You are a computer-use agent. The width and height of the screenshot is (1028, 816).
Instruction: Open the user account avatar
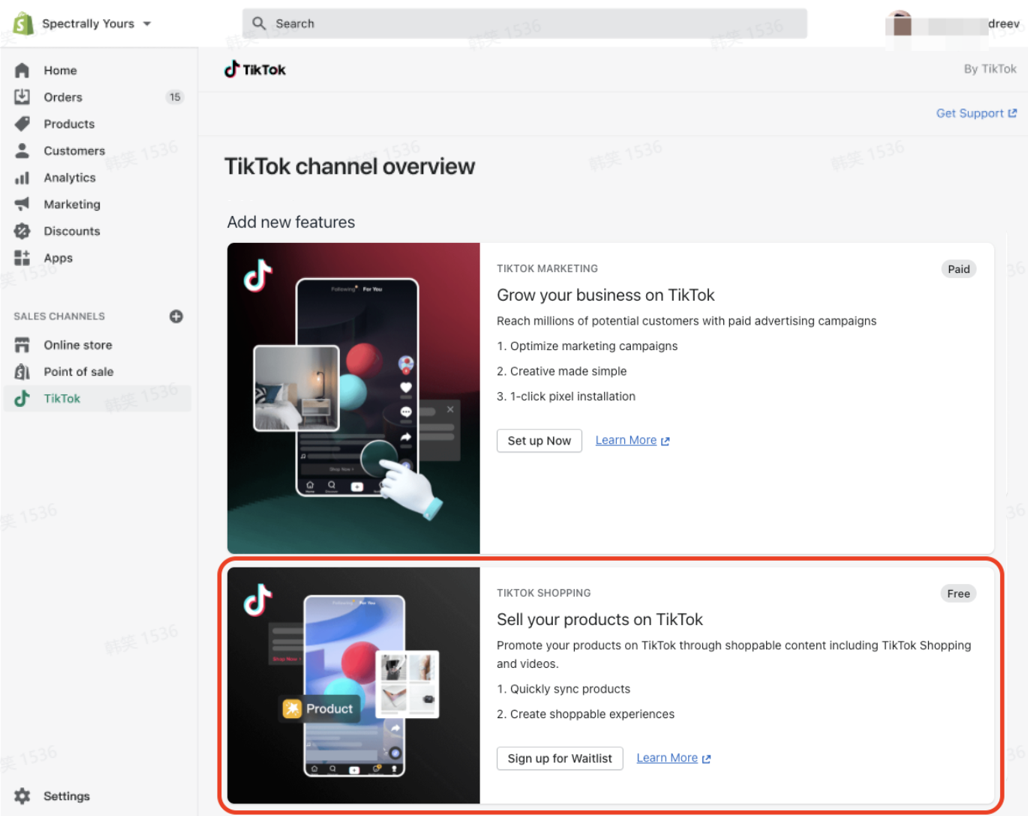point(902,24)
